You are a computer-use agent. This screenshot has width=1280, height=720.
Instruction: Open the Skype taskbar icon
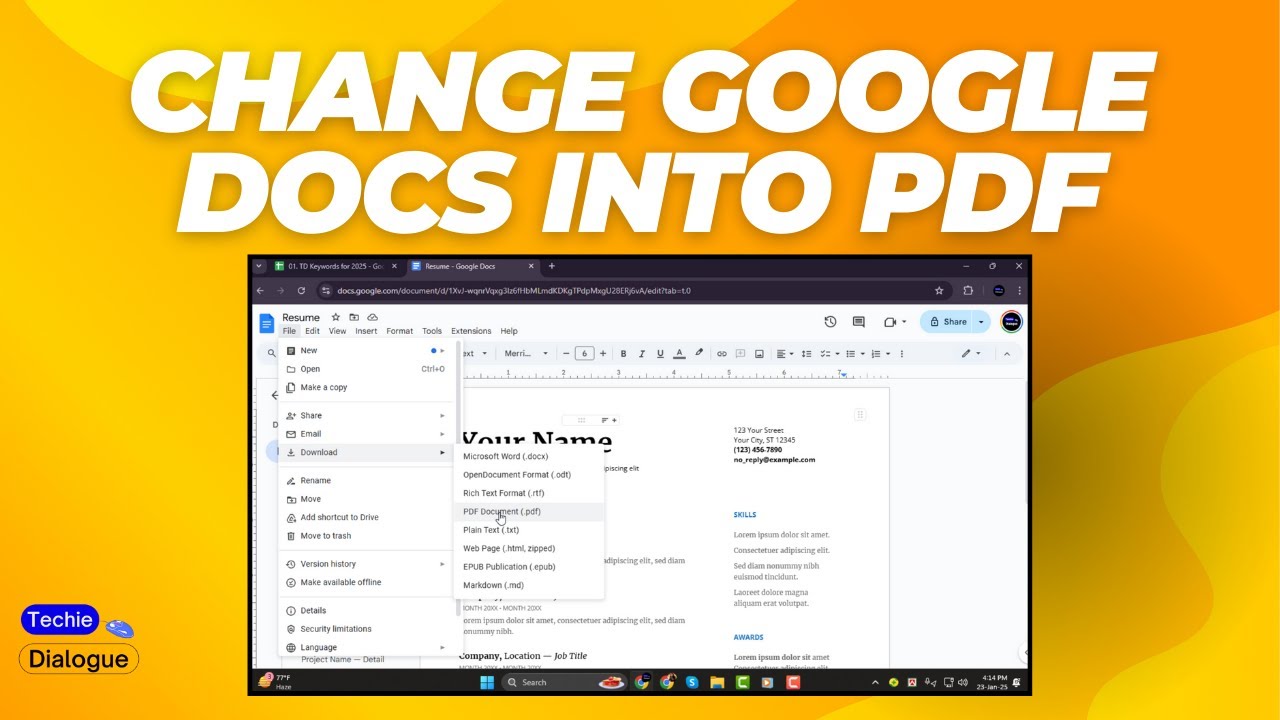[691, 682]
